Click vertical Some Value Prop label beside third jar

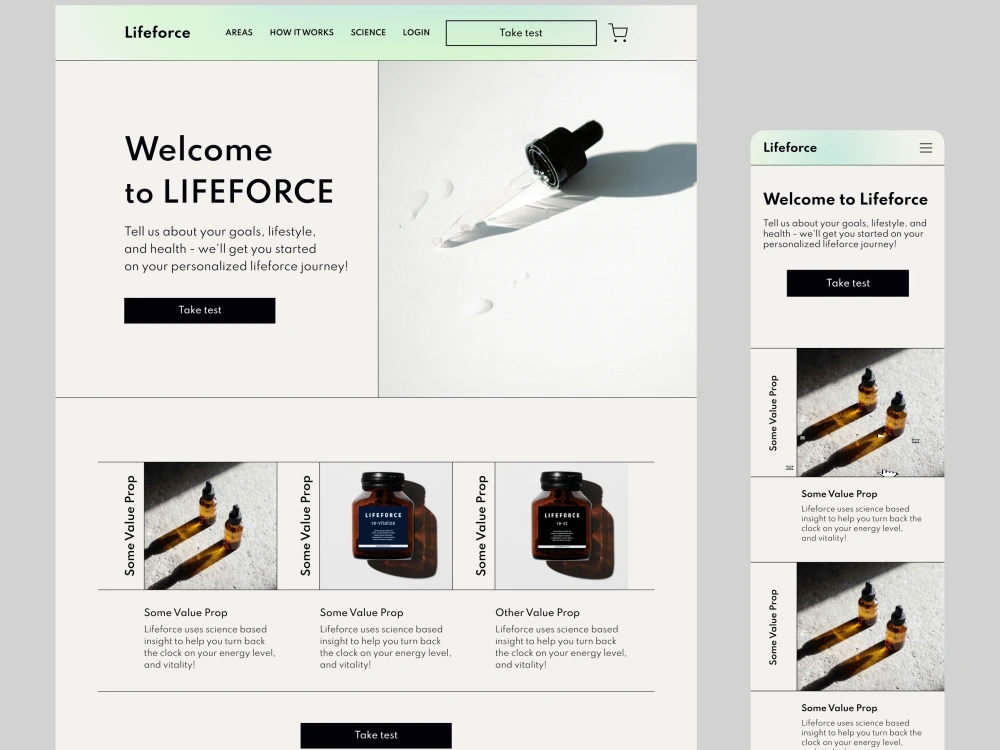[482, 526]
